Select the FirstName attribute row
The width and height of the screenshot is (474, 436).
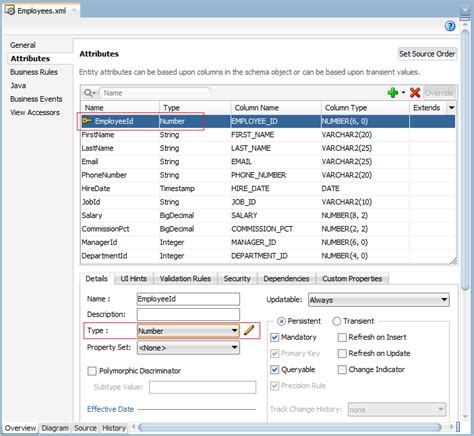[x=268, y=135]
